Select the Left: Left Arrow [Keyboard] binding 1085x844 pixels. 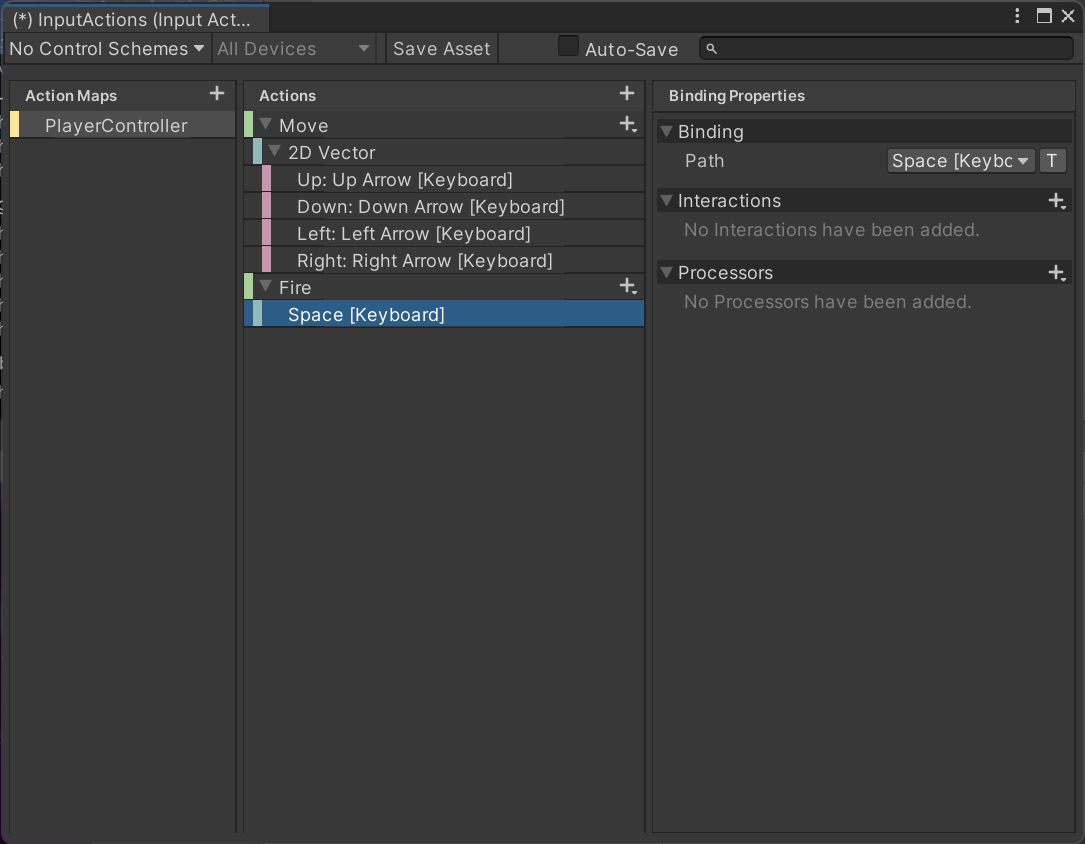point(444,233)
